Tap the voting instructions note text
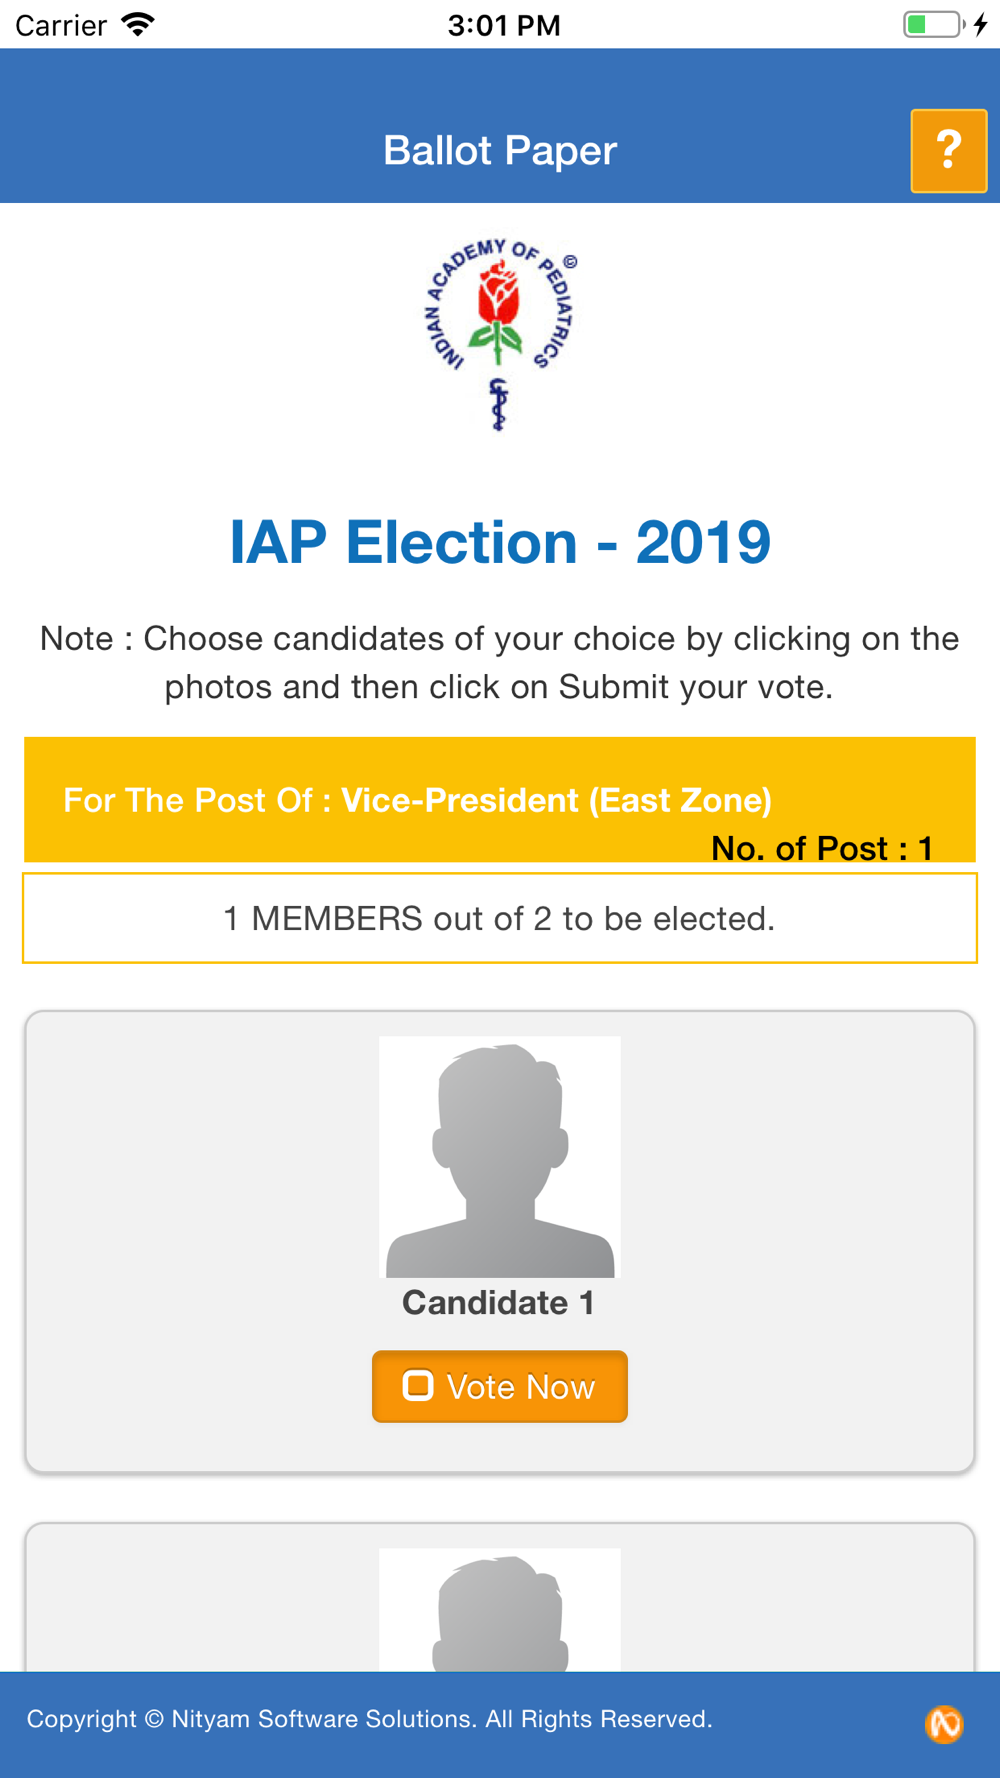1000x1778 pixels. click(x=500, y=662)
